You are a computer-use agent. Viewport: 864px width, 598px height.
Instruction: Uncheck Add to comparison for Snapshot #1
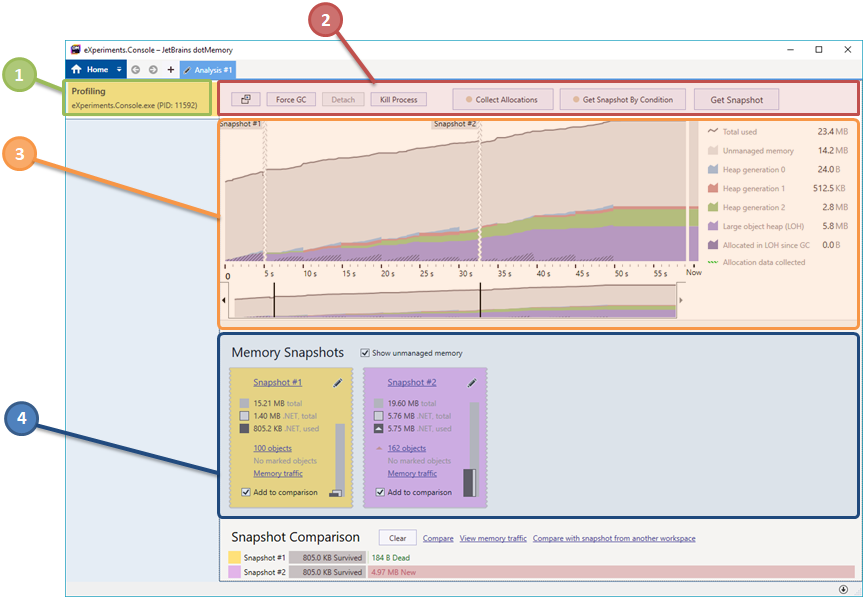pos(246,492)
